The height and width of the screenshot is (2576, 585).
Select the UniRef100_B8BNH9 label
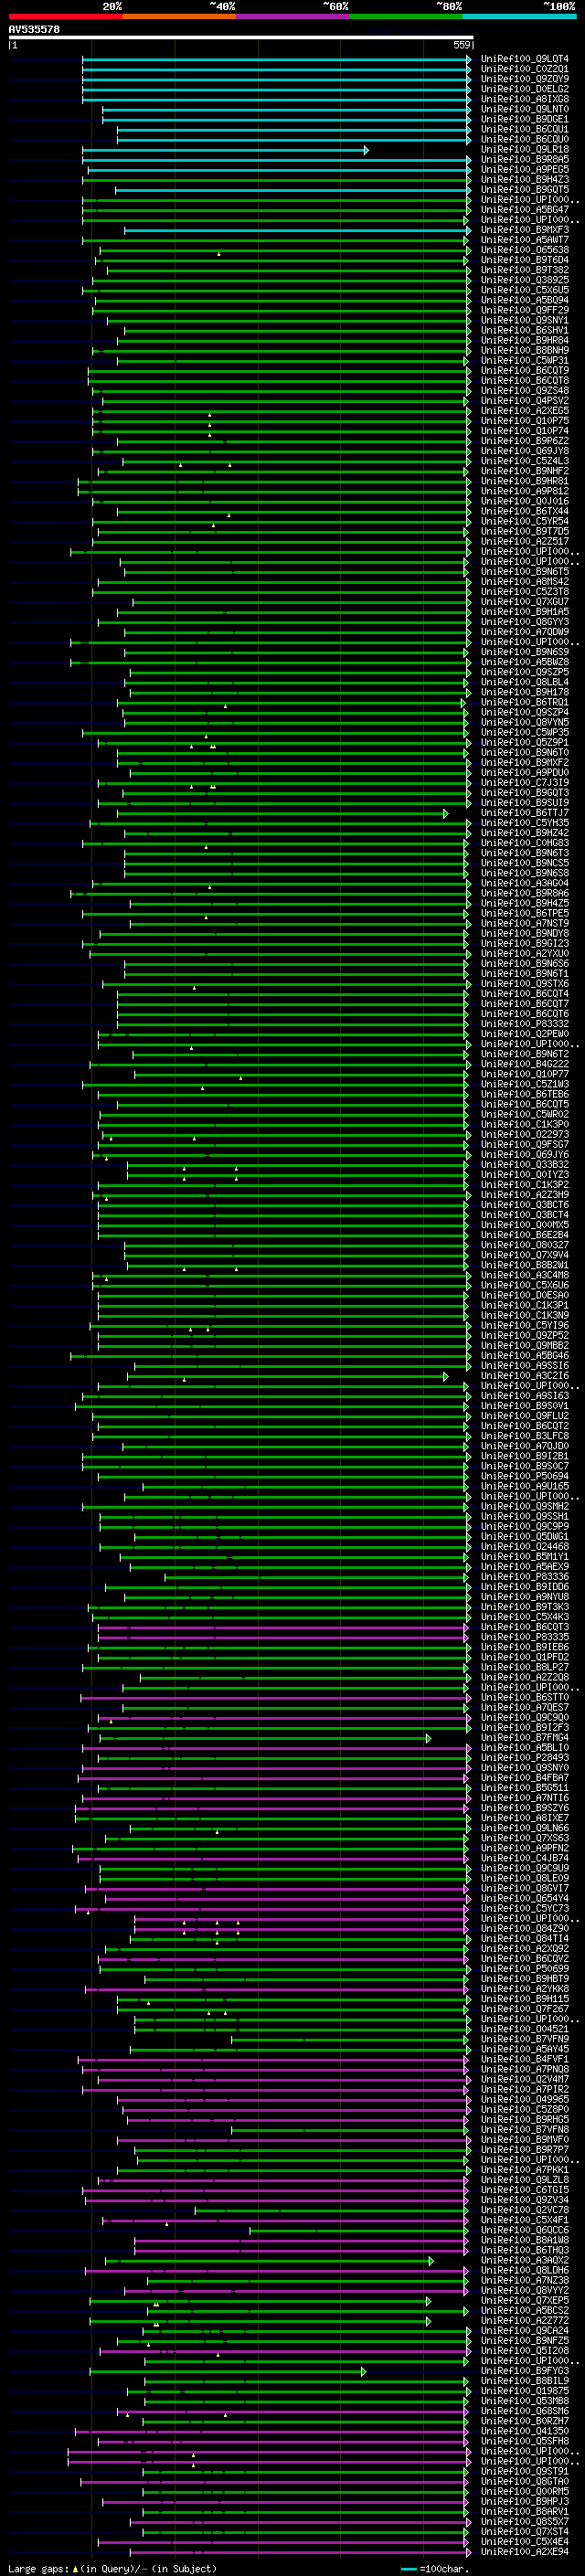[x=524, y=350]
